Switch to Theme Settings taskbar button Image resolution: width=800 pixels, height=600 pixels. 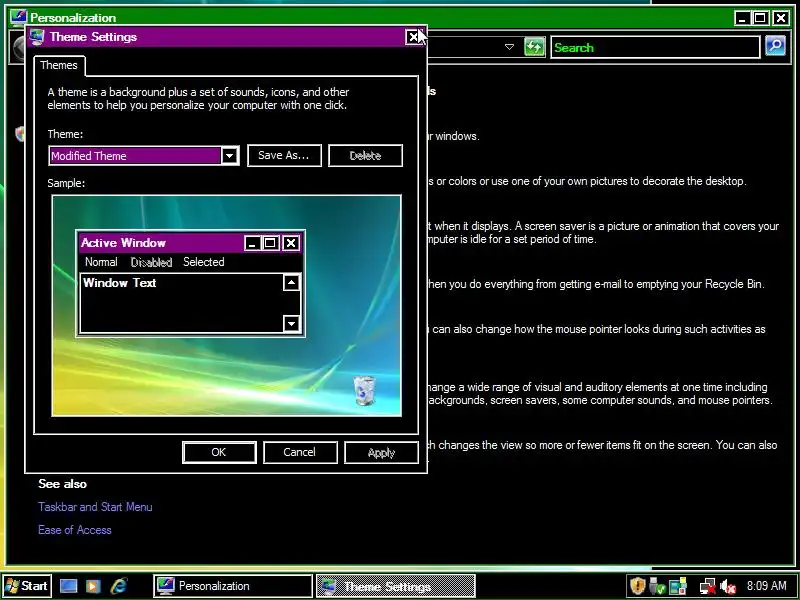(396, 586)
